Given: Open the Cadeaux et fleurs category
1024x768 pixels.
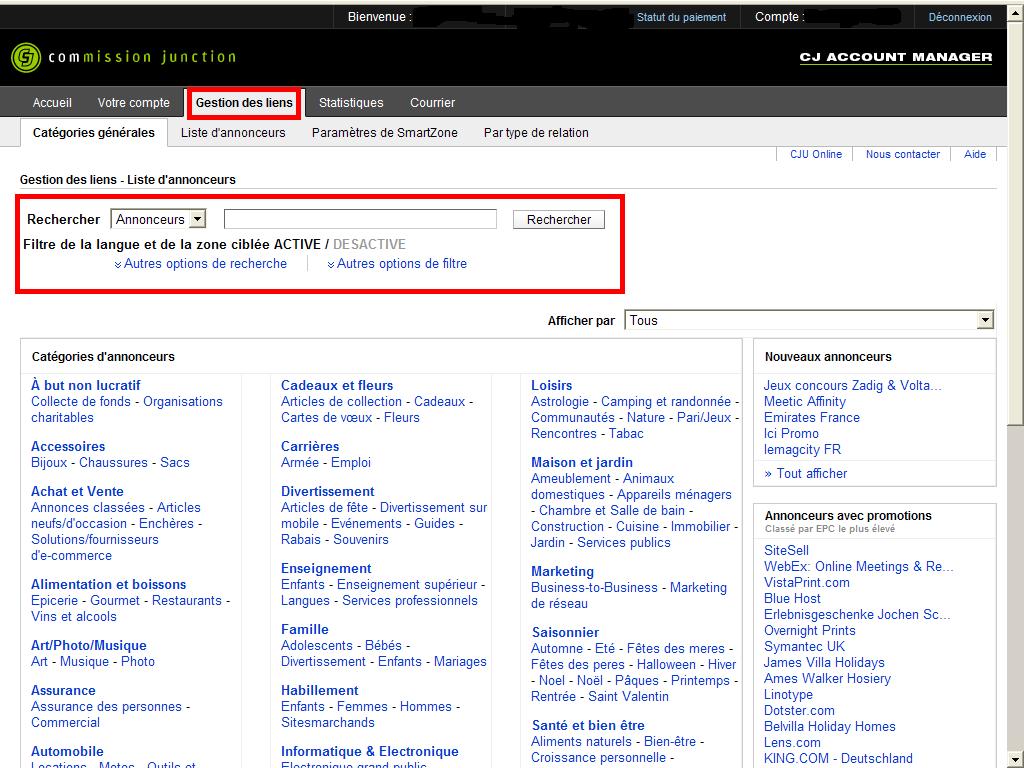Looking at the screenshot, I should [x=337, y=385].
